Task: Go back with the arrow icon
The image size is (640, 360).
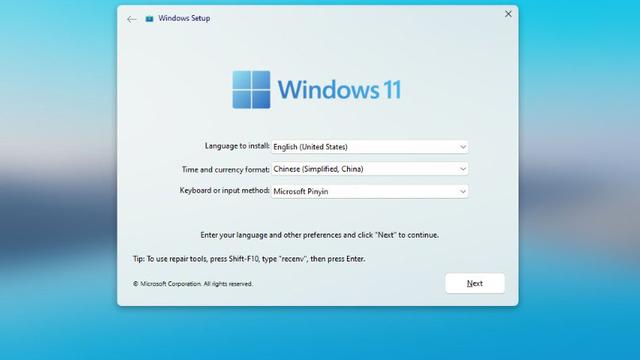Action: [x=131, y=19]
